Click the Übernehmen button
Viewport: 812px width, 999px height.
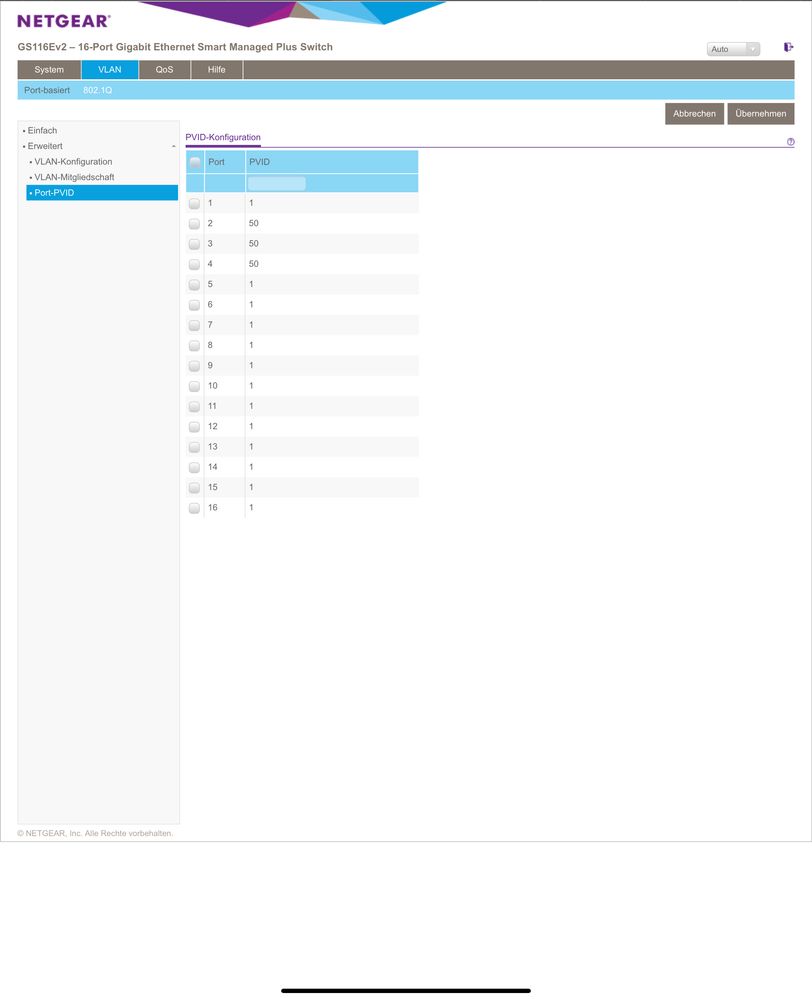[x=760, y=113]
